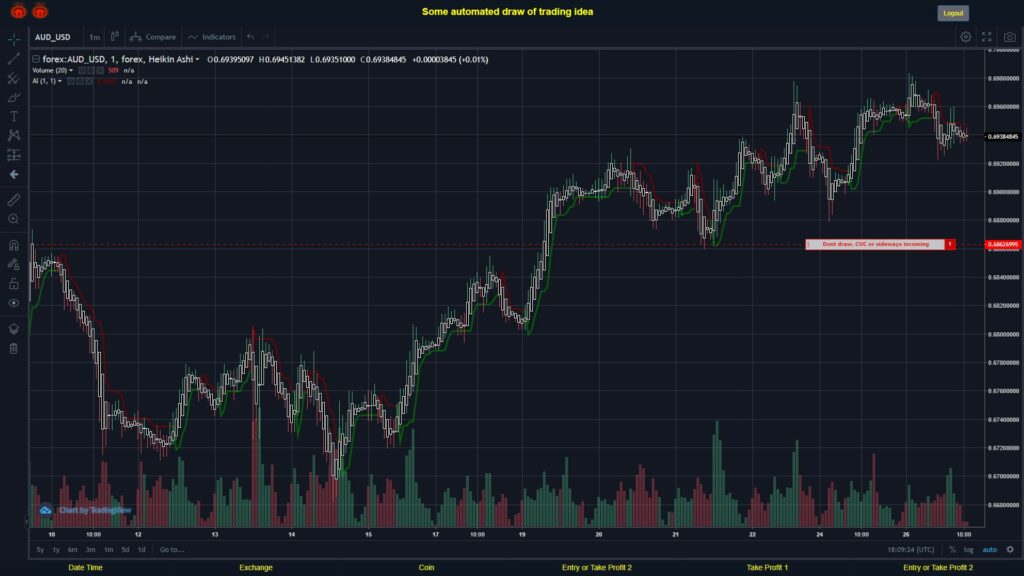1024x576 pixels.
Task: Open the candle chart style selector
Action: pos(114,37)
